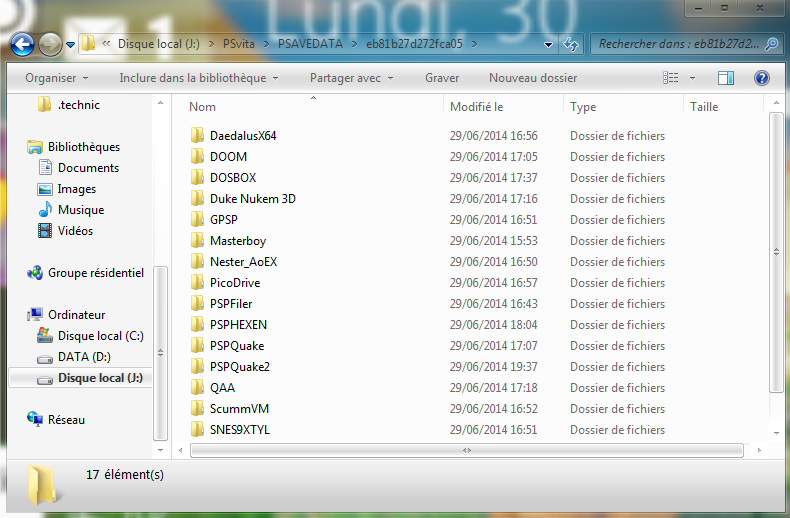
Task: Select Réseau in the navigation pane
Action: pos(56,419)
